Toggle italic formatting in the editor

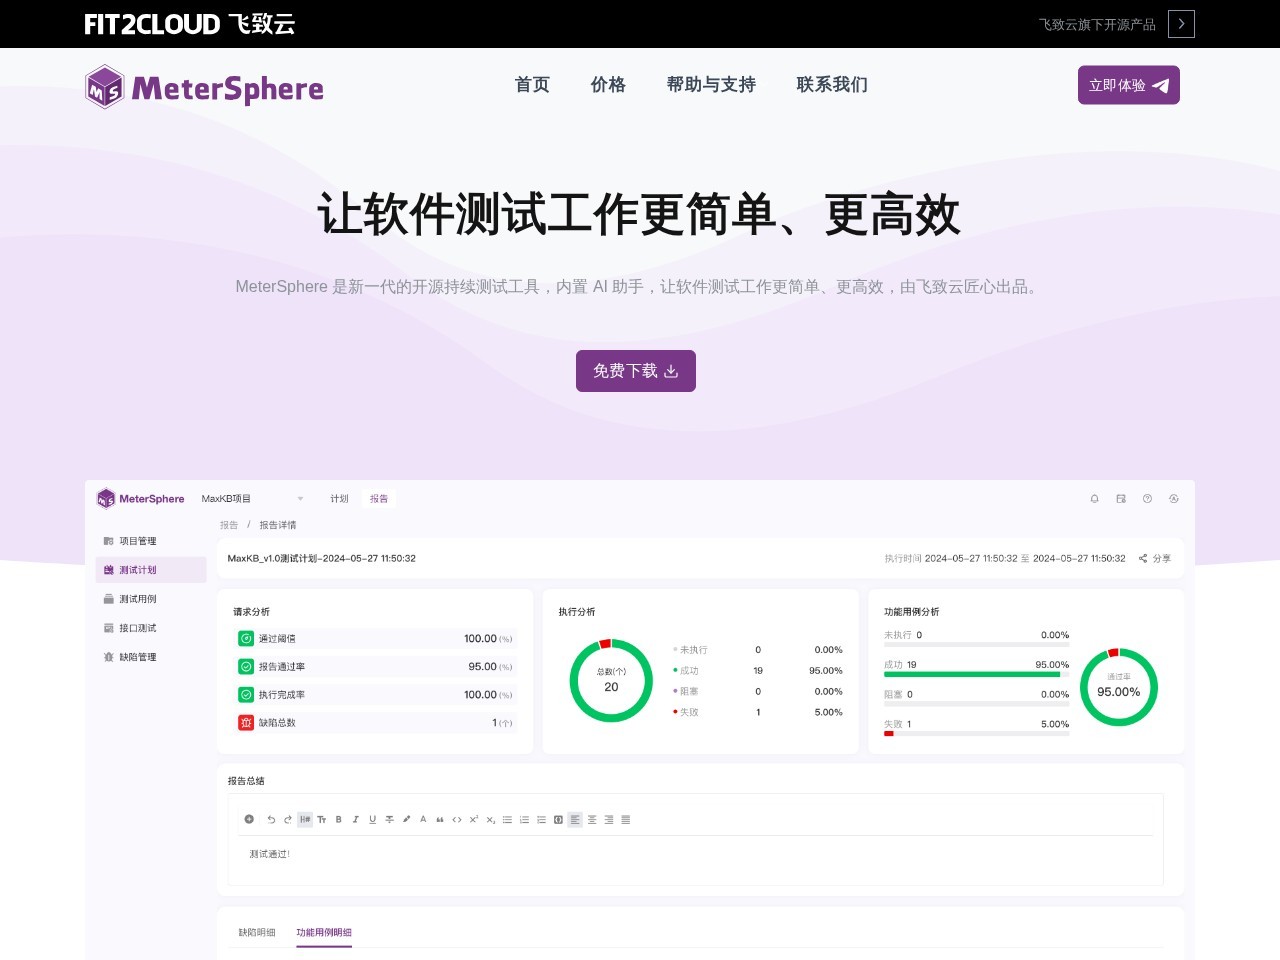[356, 819]
